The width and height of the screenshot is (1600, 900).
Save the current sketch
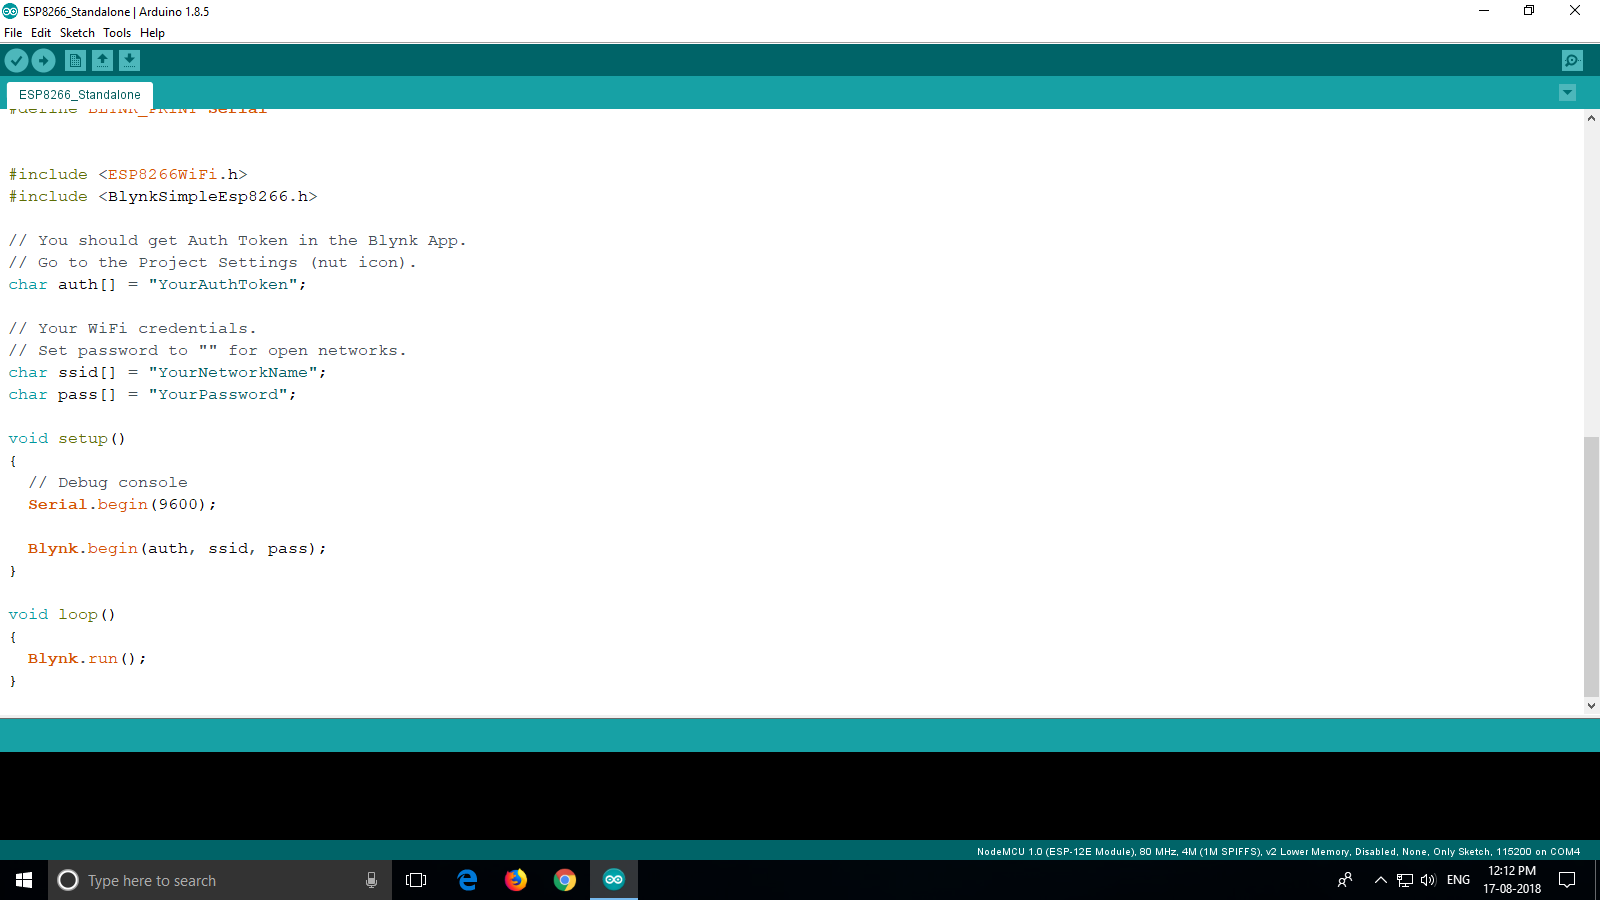(x=129, y=61)
